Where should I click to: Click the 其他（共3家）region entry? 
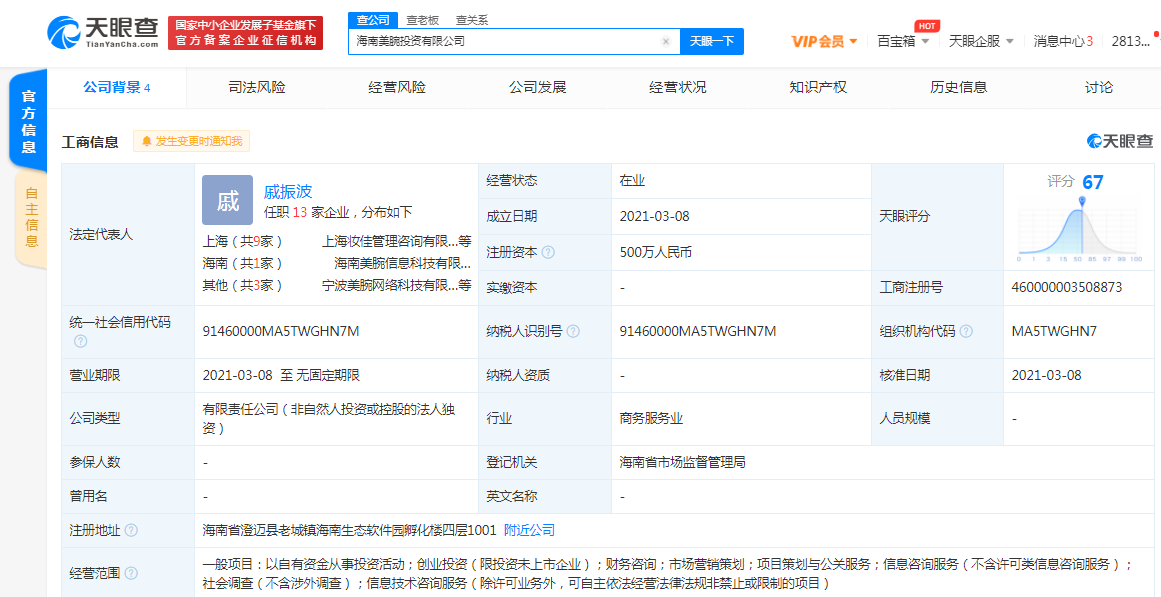pyautogui.click(x=242, y=285)
